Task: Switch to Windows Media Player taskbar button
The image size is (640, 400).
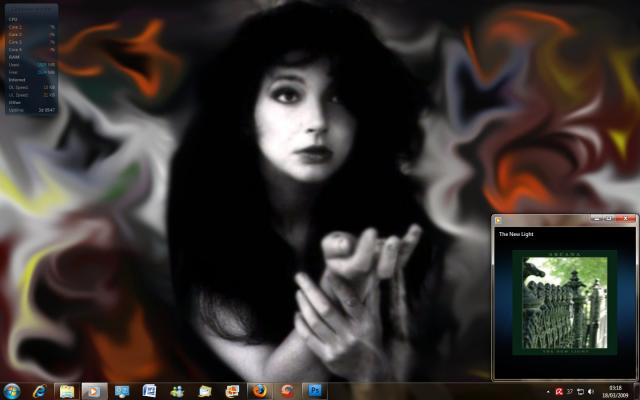Action: click(x=94, y=391)
